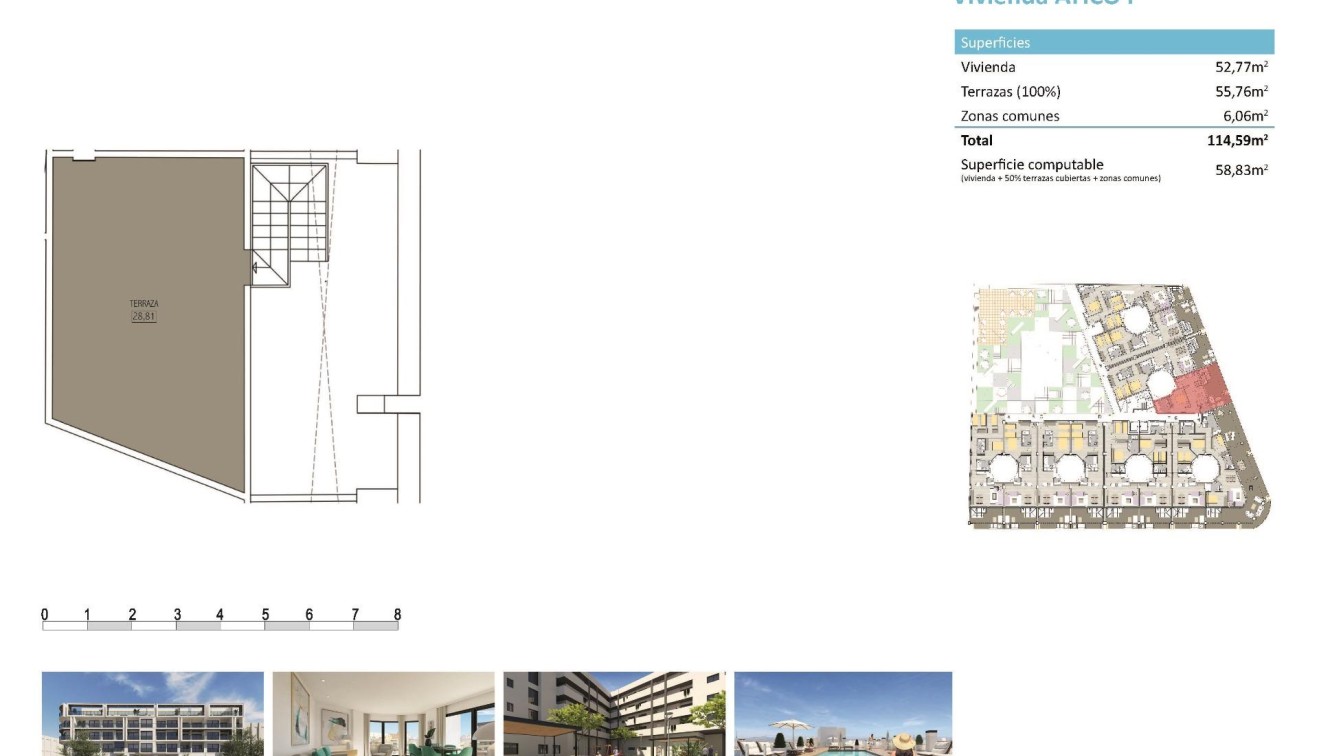1319x756 pixels.
Task: Click the 4 mark on the scale bar
Action: (220, 614)
